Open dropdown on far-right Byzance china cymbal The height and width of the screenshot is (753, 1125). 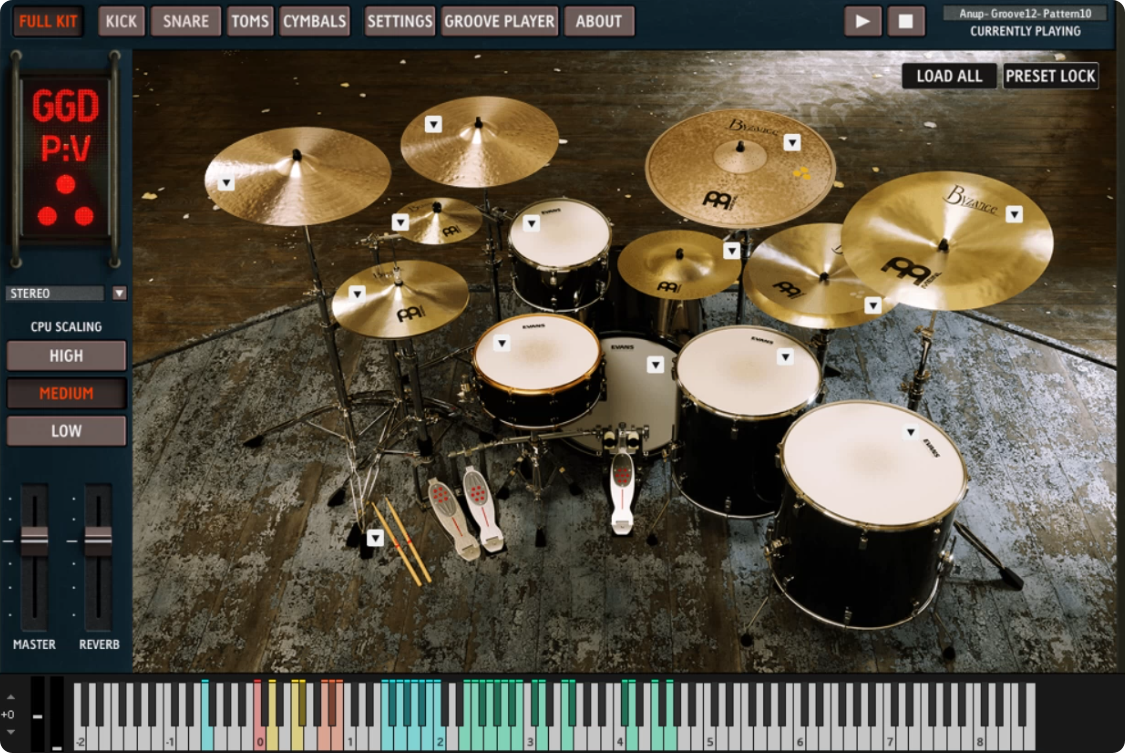click(1014, 214)
